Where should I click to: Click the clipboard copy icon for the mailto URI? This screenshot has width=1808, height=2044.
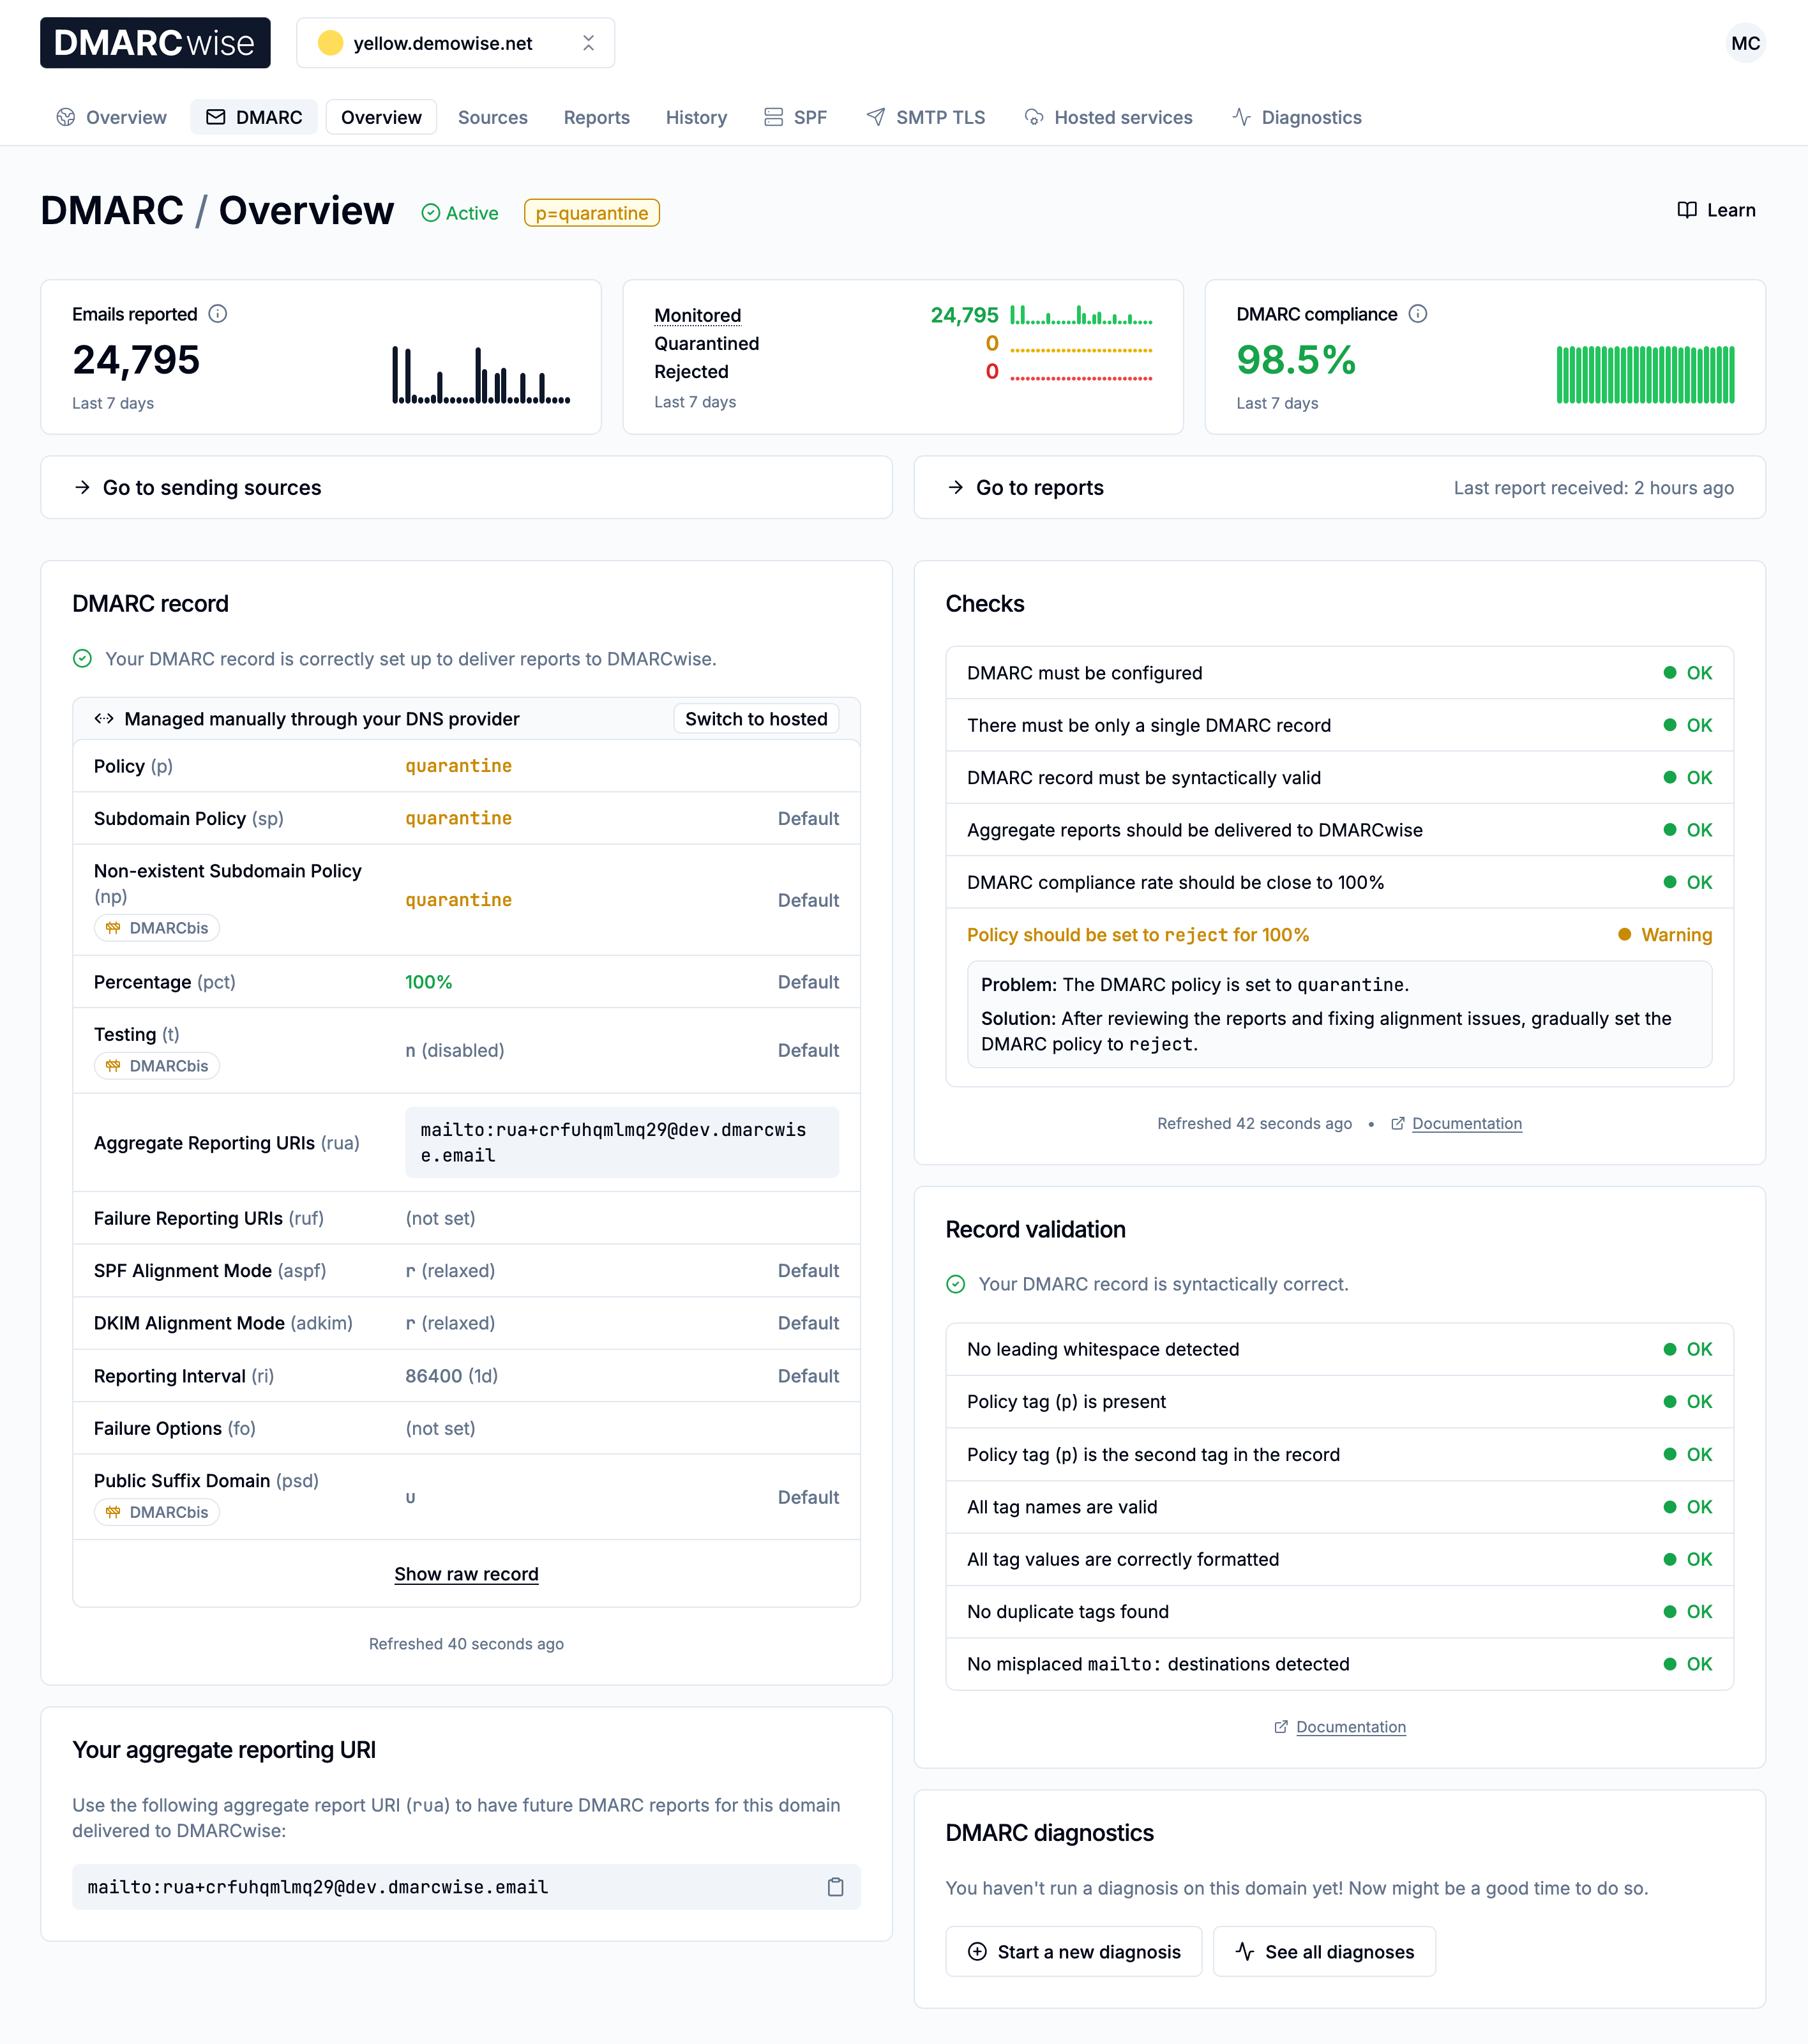(x=836, y=1888)
